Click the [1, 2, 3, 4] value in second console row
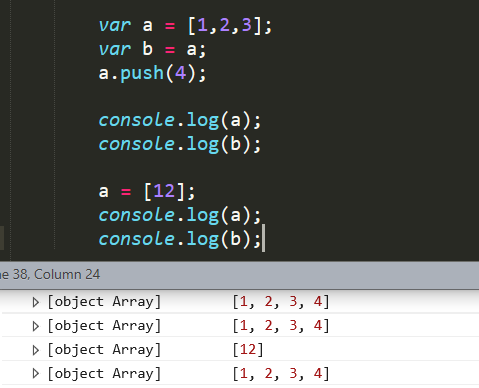Image resolution: width=479 pixels, height=388 pixels. [281, 326]
